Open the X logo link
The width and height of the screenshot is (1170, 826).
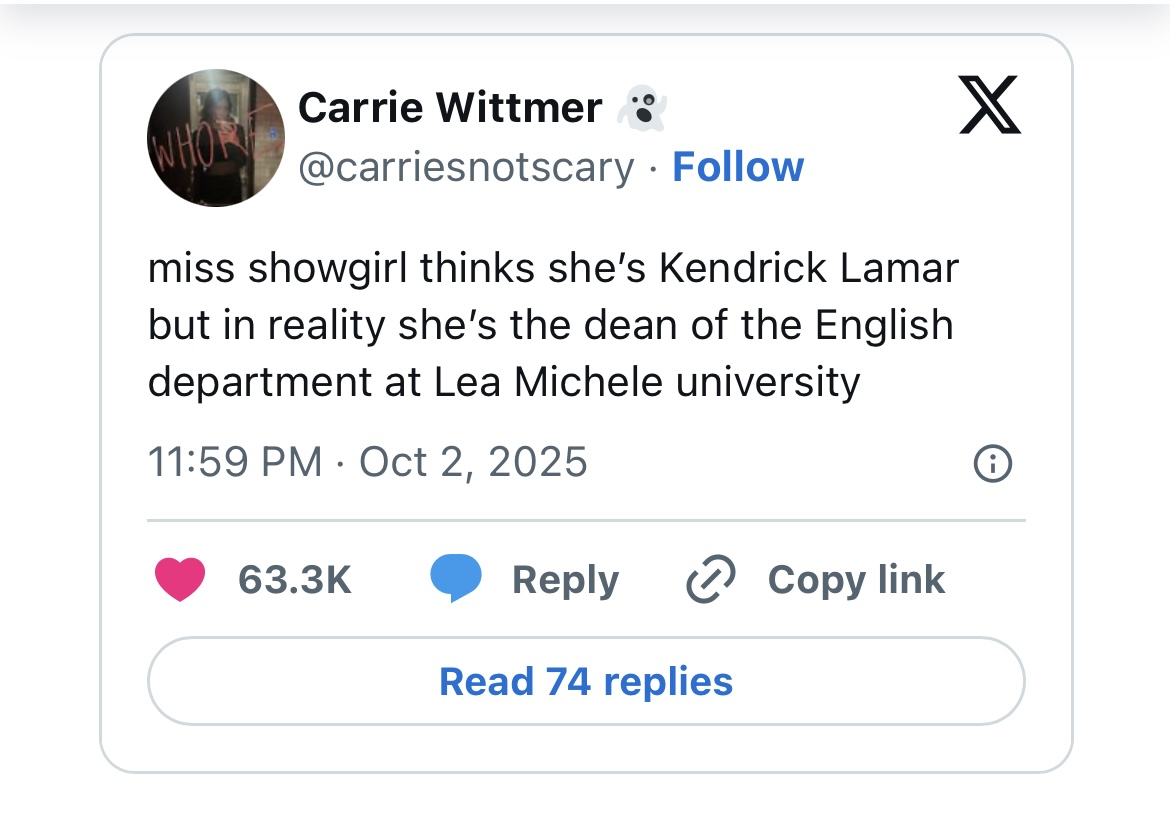tap(989, 105)
